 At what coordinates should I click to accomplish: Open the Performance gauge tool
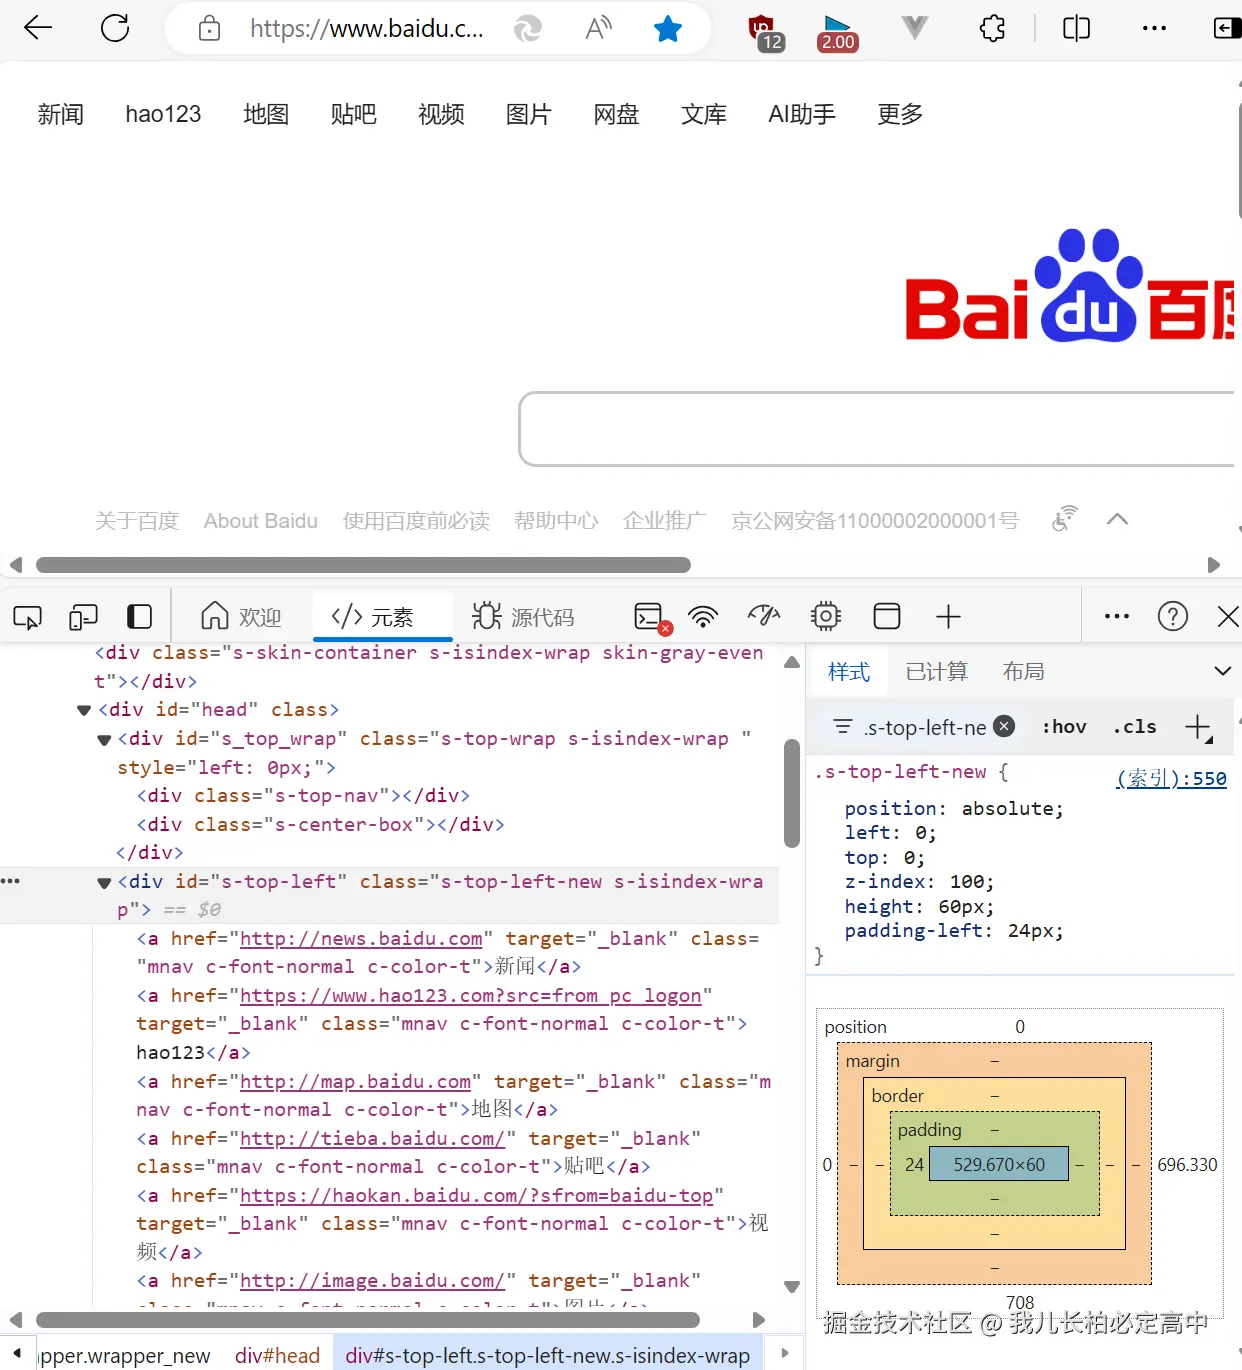tap(764, 616)
